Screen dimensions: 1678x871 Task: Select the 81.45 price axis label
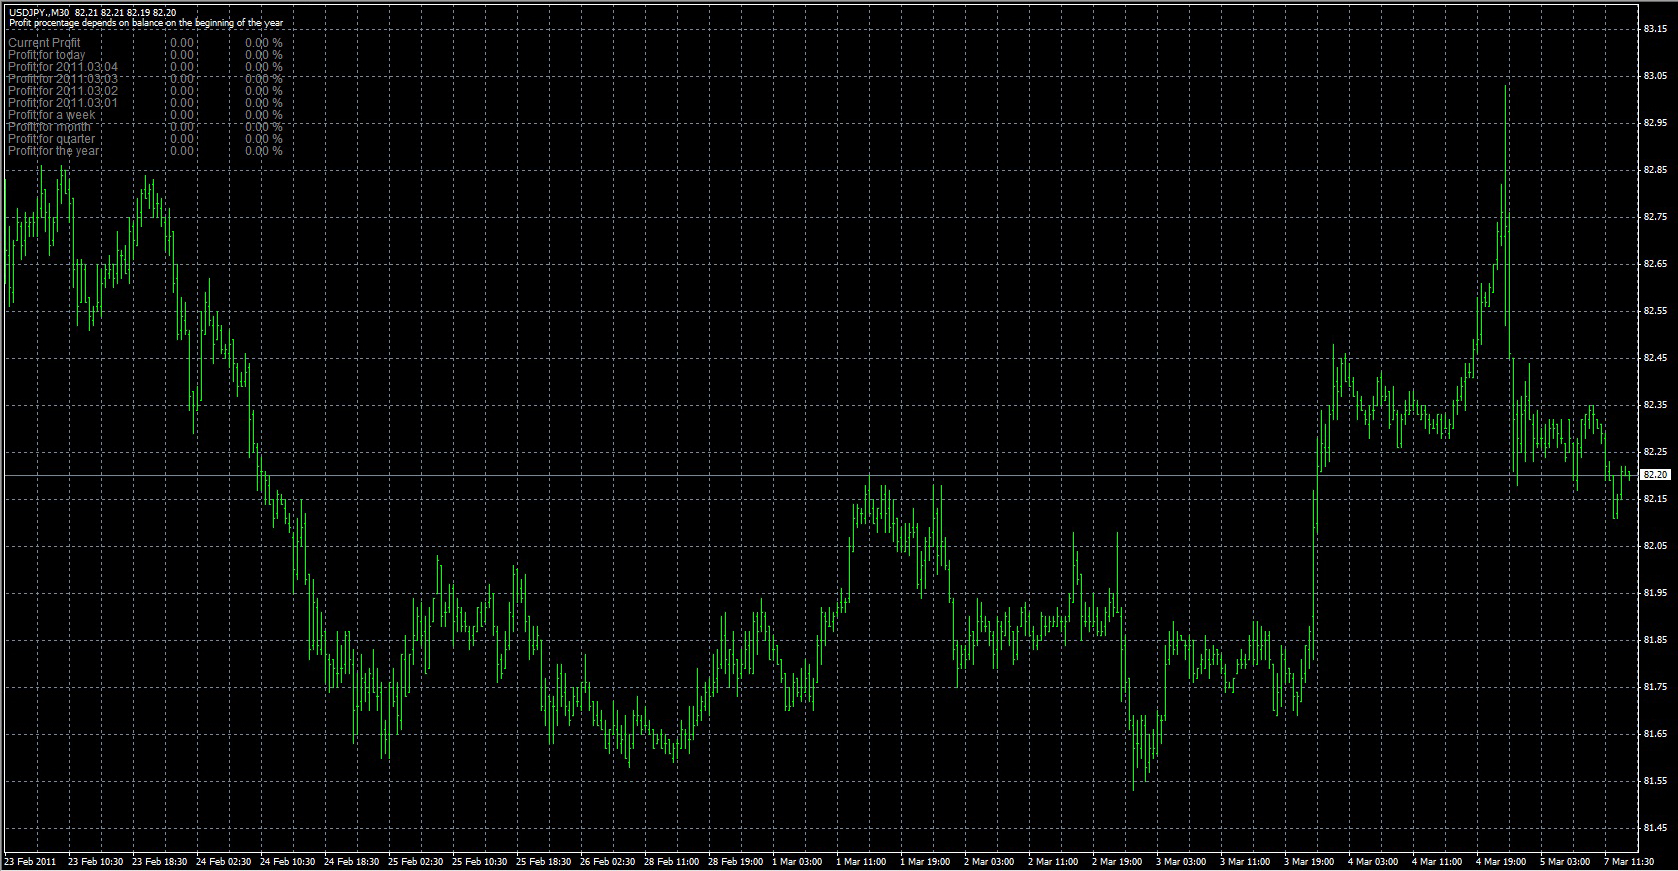[1655, 827]
